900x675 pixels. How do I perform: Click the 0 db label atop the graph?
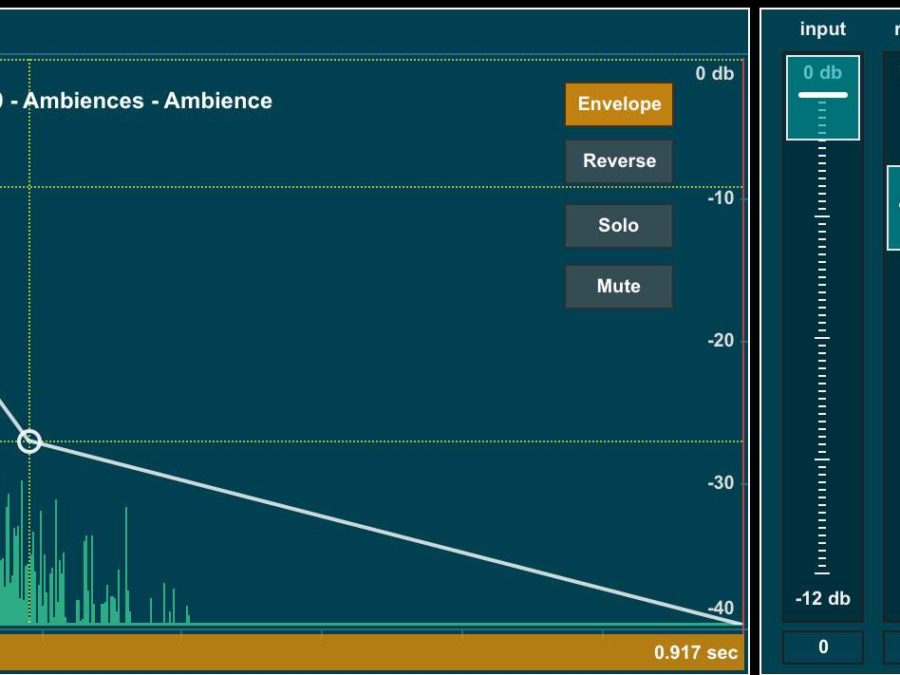point(714,74)
